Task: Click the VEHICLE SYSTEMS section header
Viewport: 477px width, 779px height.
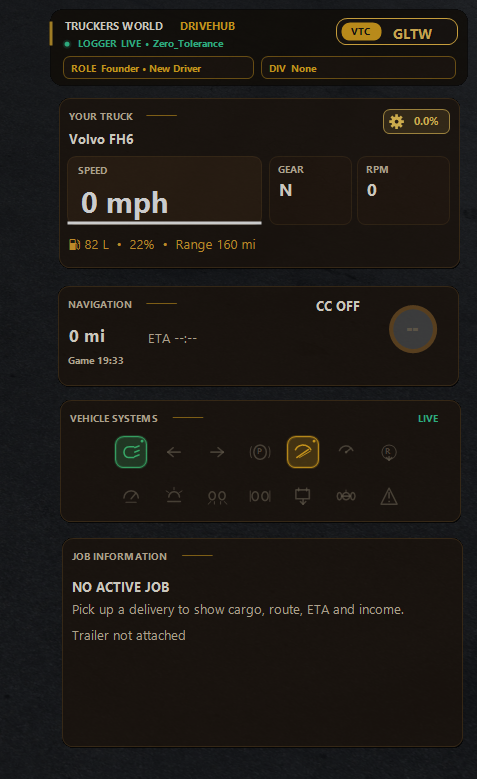Action: (114, 419)
